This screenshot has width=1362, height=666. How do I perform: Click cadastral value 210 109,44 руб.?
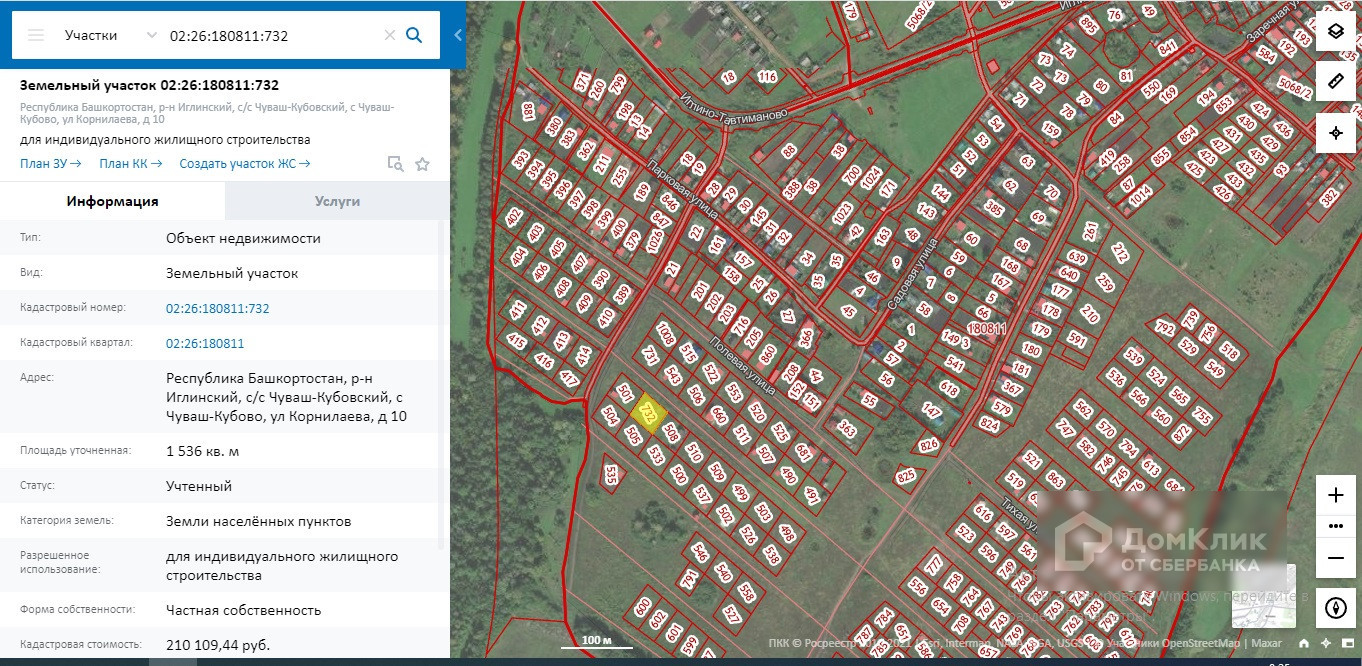click(x=218, y=645)
